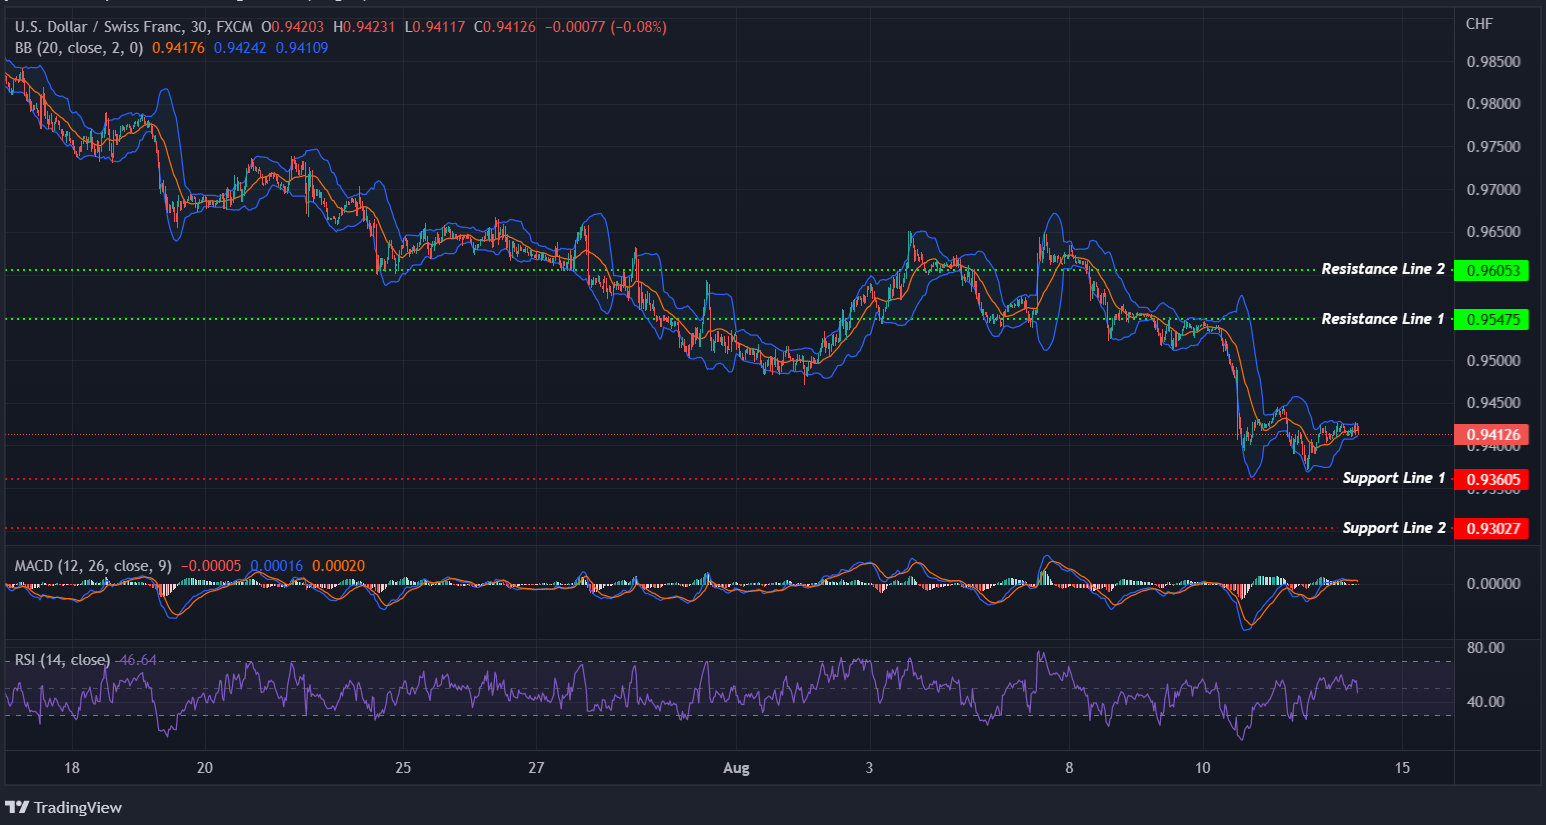Click the Resistance Line 2 text label
Screen dimensions: 1546x825
[x=1383, y=268]
